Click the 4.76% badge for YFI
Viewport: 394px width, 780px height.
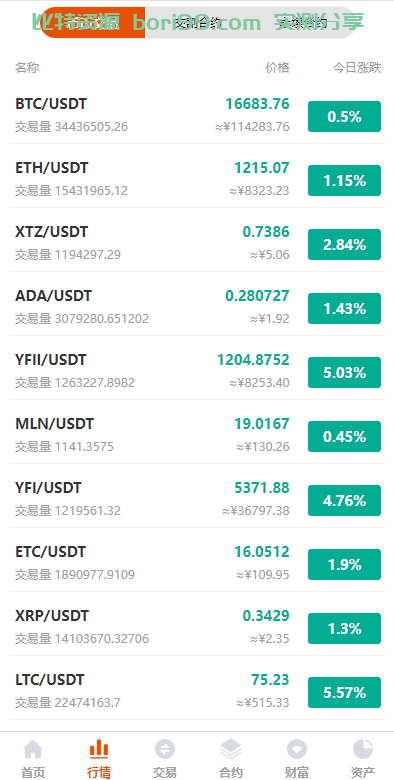(x=344, y=500)
